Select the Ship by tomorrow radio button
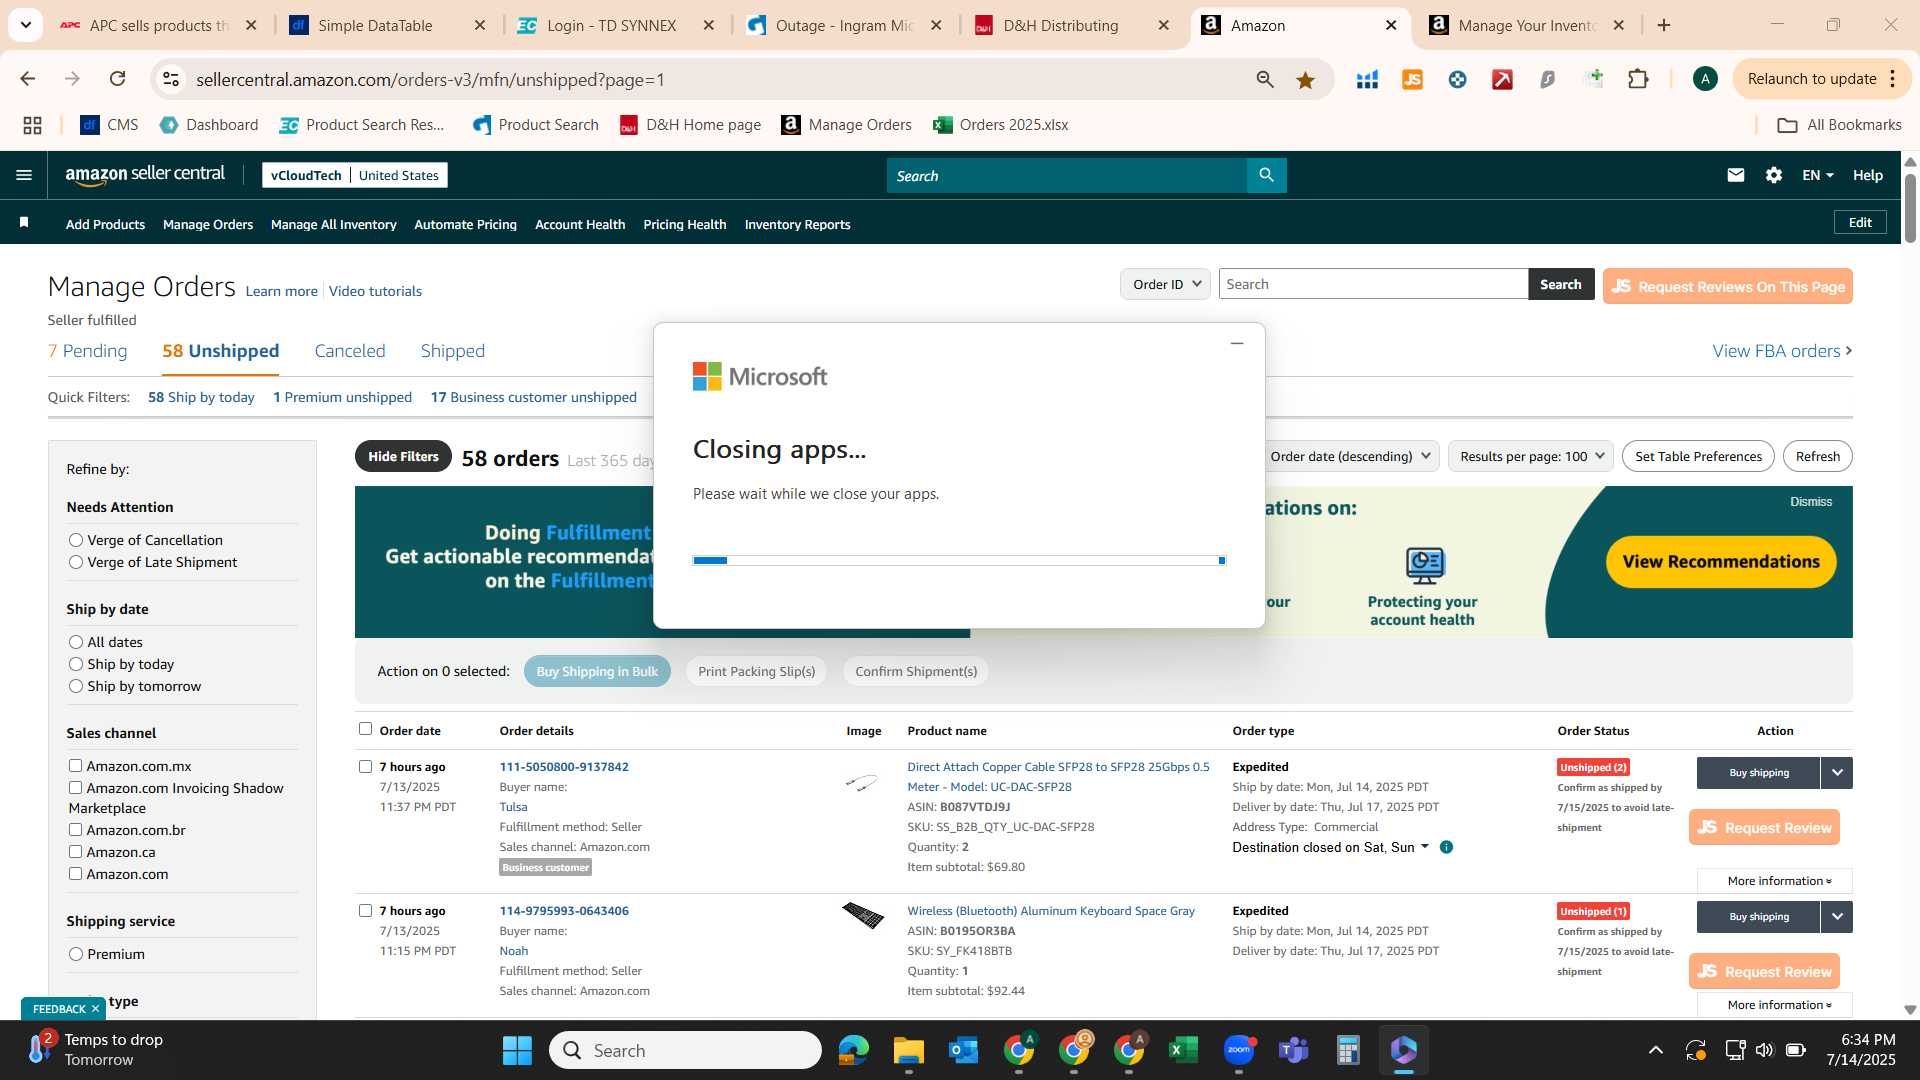The image size is (1920, 1080). (x=76, y=686)
